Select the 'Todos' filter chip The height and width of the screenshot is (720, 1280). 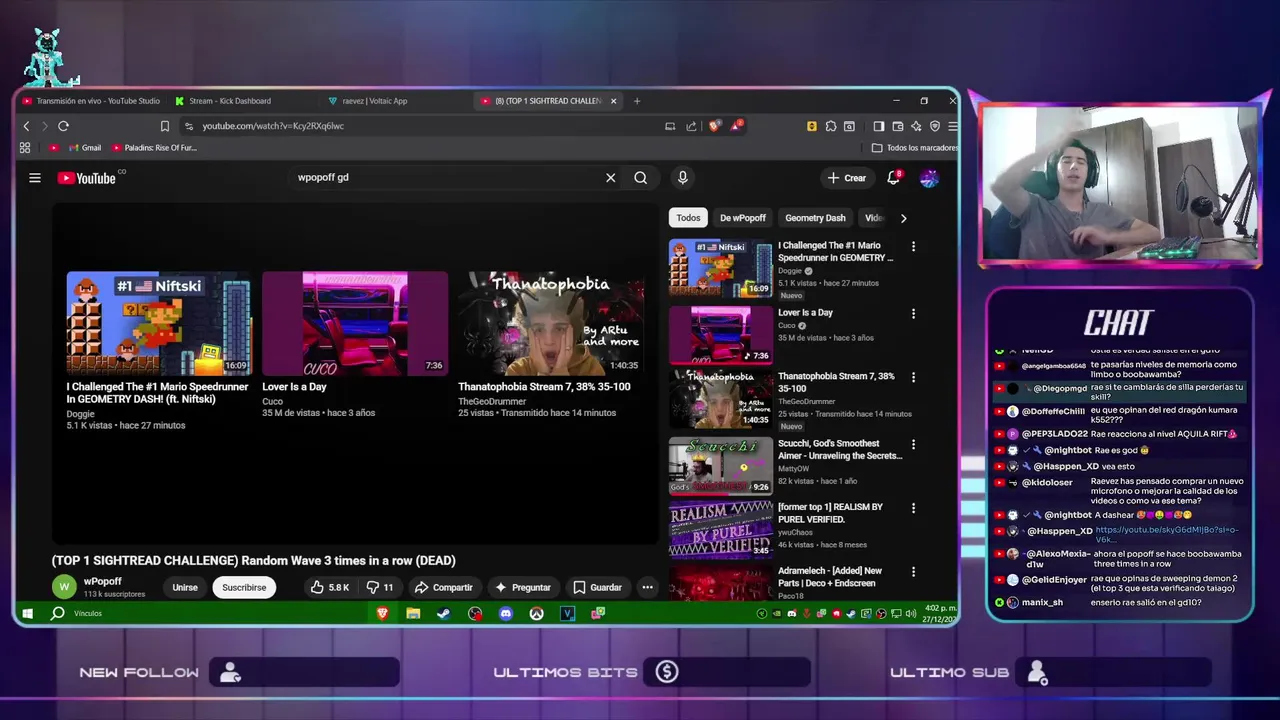click(x=688, y=218)
